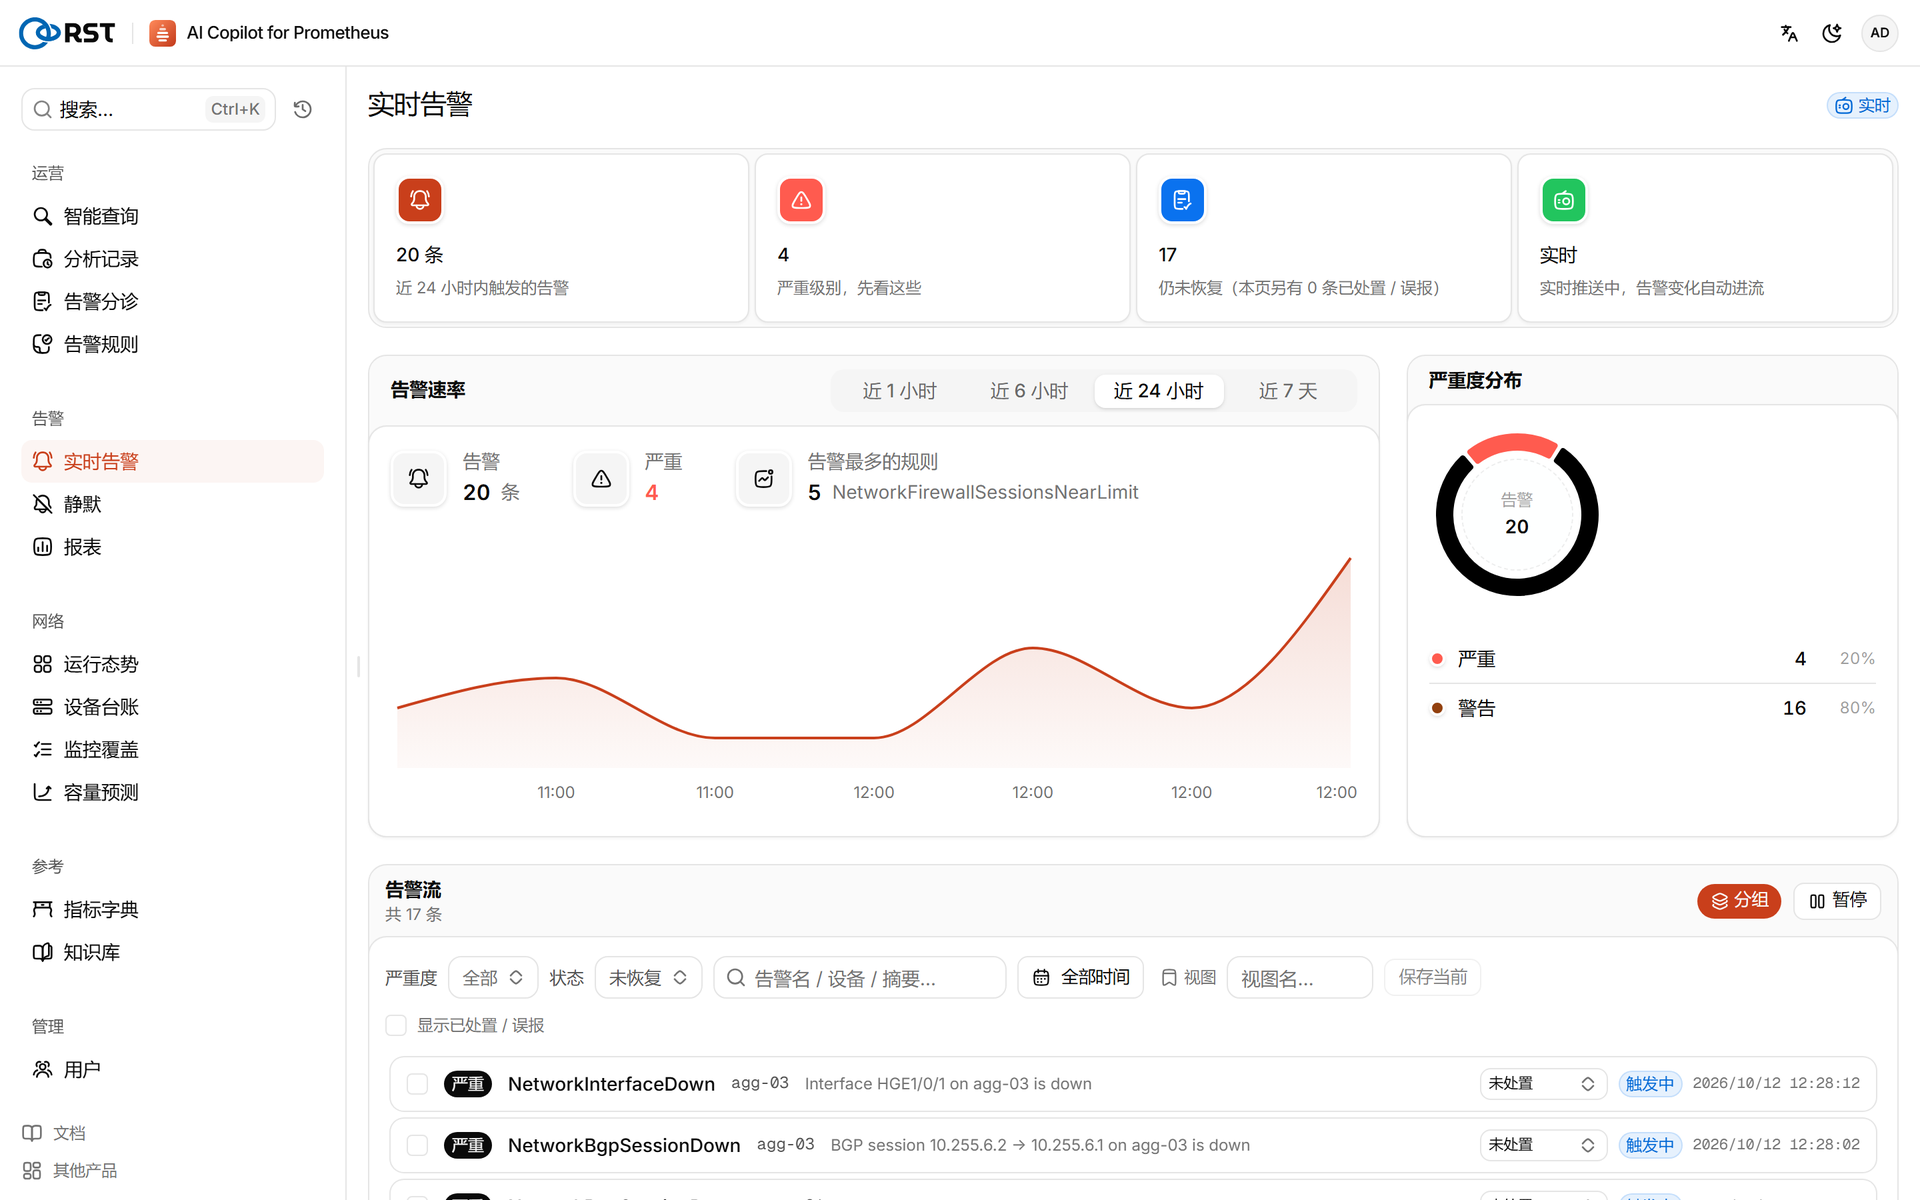Click the 用户 people icon in sidebar
This screenshot has height=1200, width=1920.
42,1069
